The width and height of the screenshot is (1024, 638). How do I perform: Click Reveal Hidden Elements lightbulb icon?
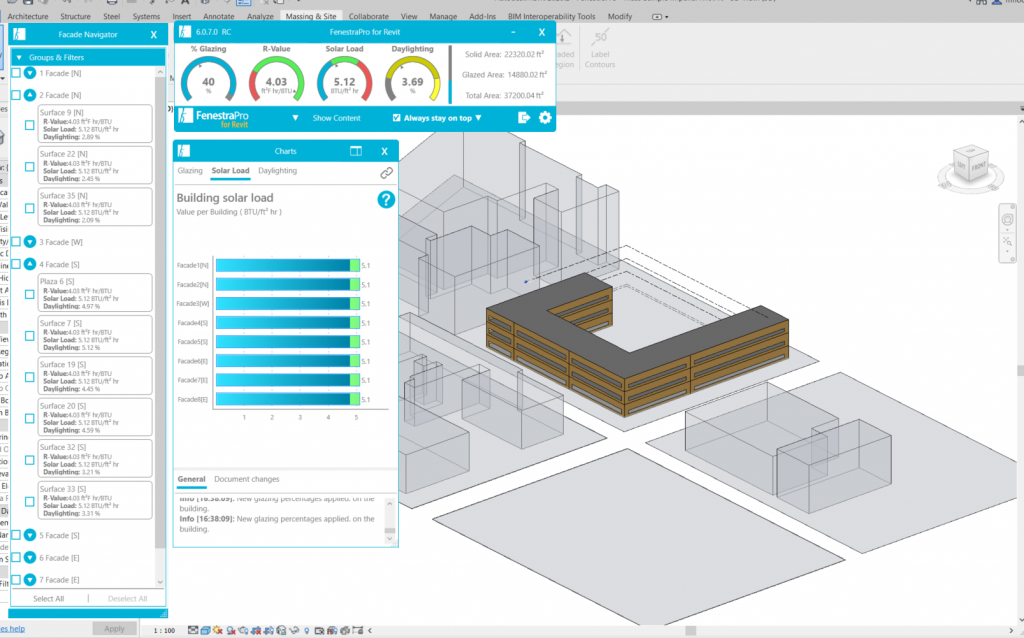pos(306,630)
